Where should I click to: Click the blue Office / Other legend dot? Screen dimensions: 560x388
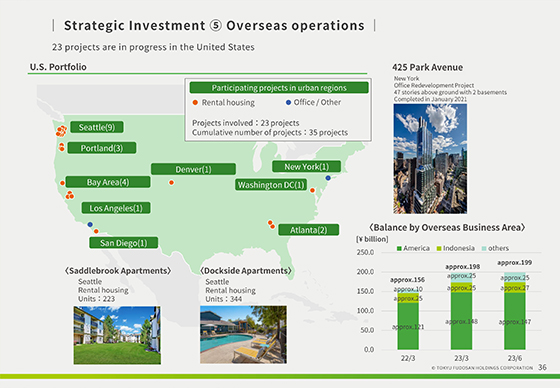(x=288, y=103)
